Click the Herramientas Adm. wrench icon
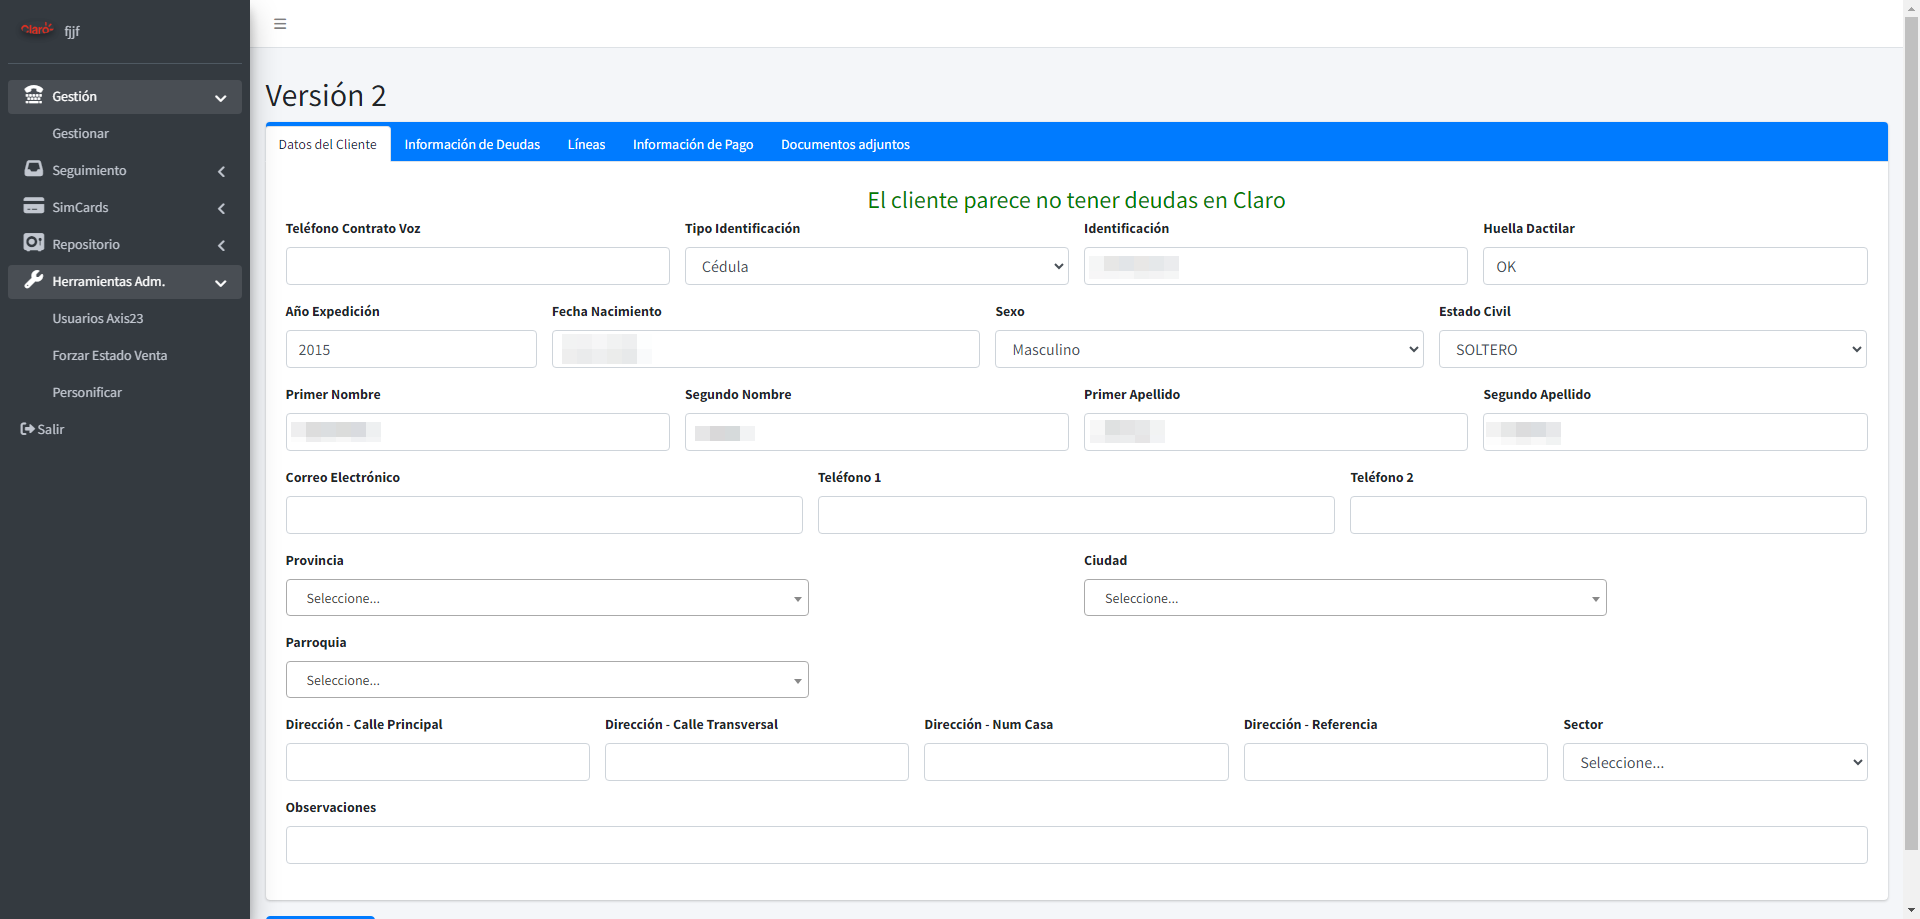The height and width of the screenshot is (919, 1920). (34, 280)
